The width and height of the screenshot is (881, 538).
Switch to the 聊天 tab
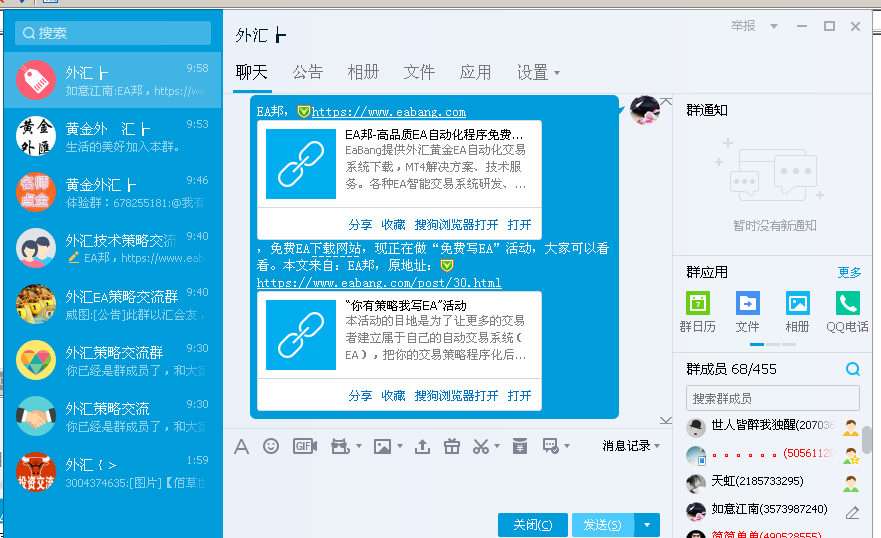(252, 72)
